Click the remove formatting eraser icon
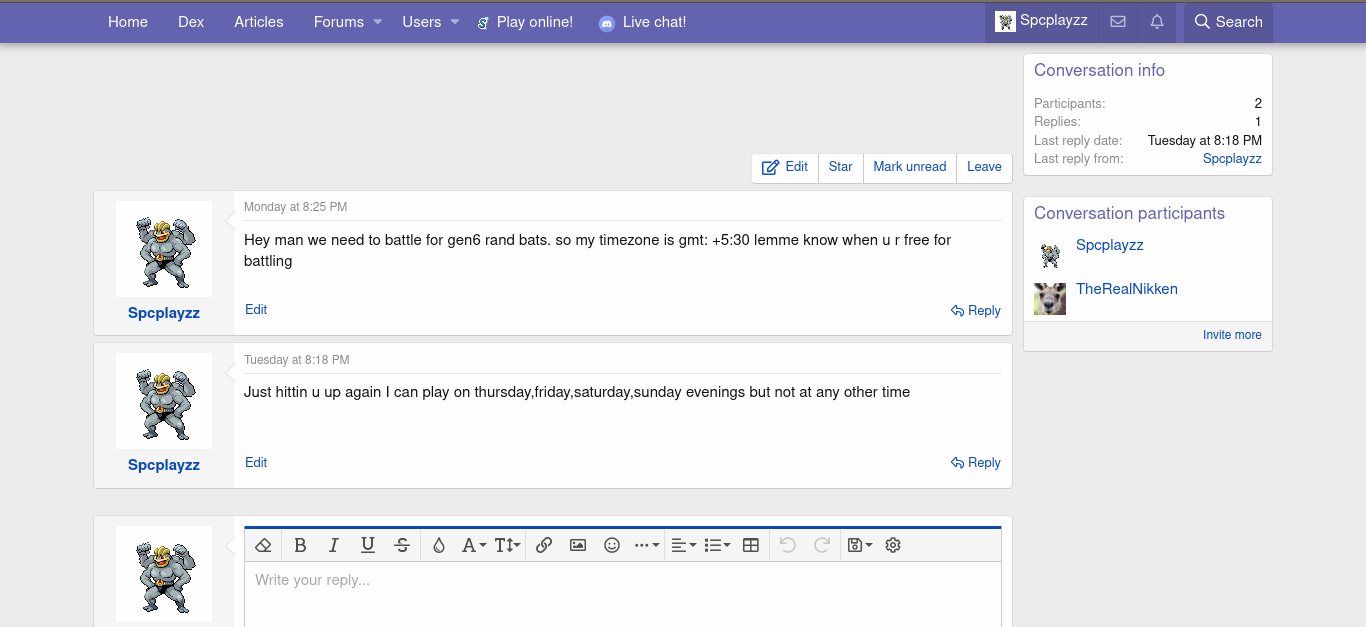Viewport: 1366px width, 627px height. (x=263, y=545)
